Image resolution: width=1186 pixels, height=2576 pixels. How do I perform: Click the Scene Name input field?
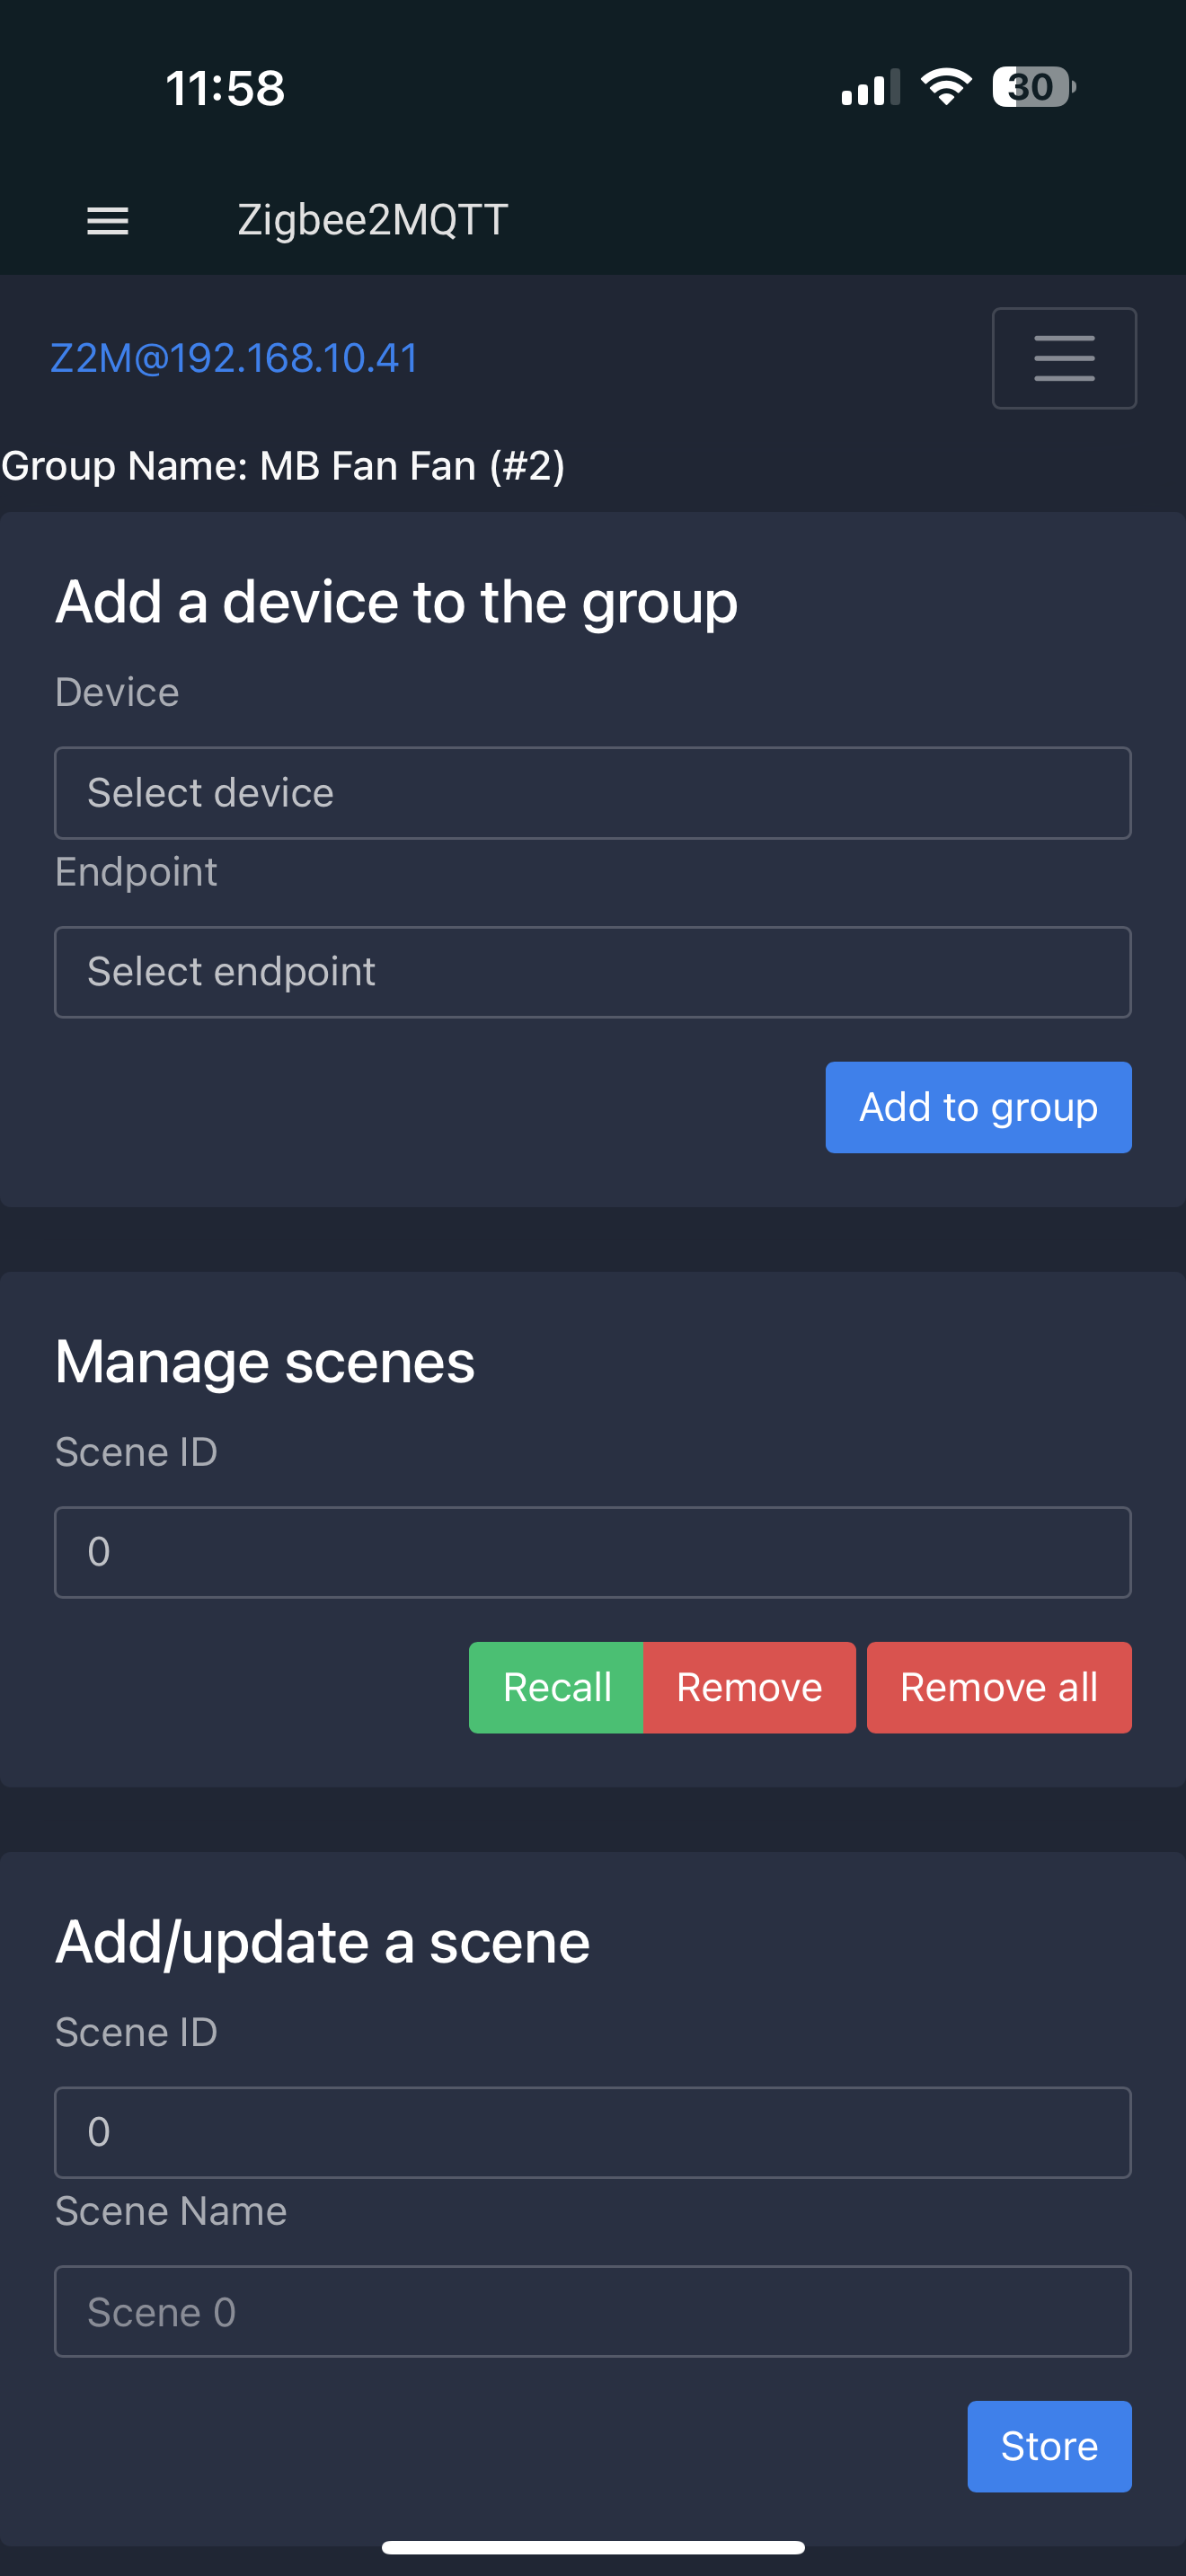pyautogui.click(x=592, y=2311)
